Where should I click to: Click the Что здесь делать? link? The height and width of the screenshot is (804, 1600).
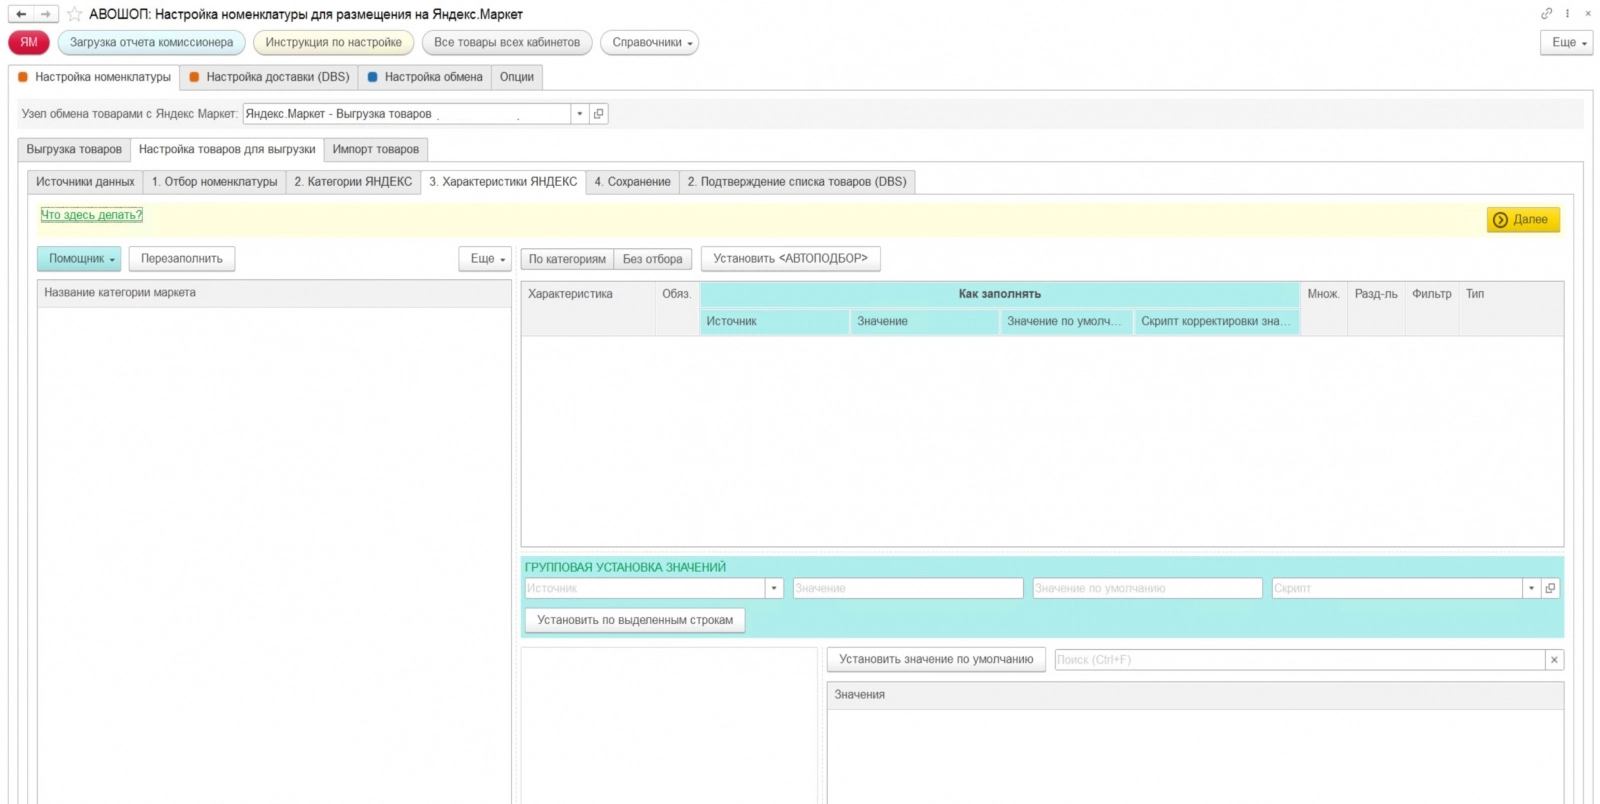point(92,215)
